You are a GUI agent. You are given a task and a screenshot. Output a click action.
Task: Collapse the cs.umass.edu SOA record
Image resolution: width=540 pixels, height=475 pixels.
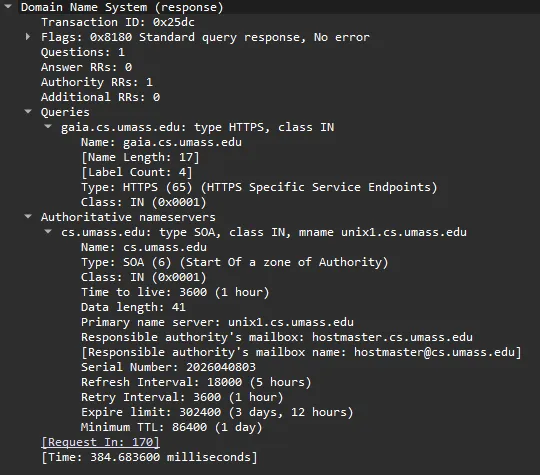(48, 231)
